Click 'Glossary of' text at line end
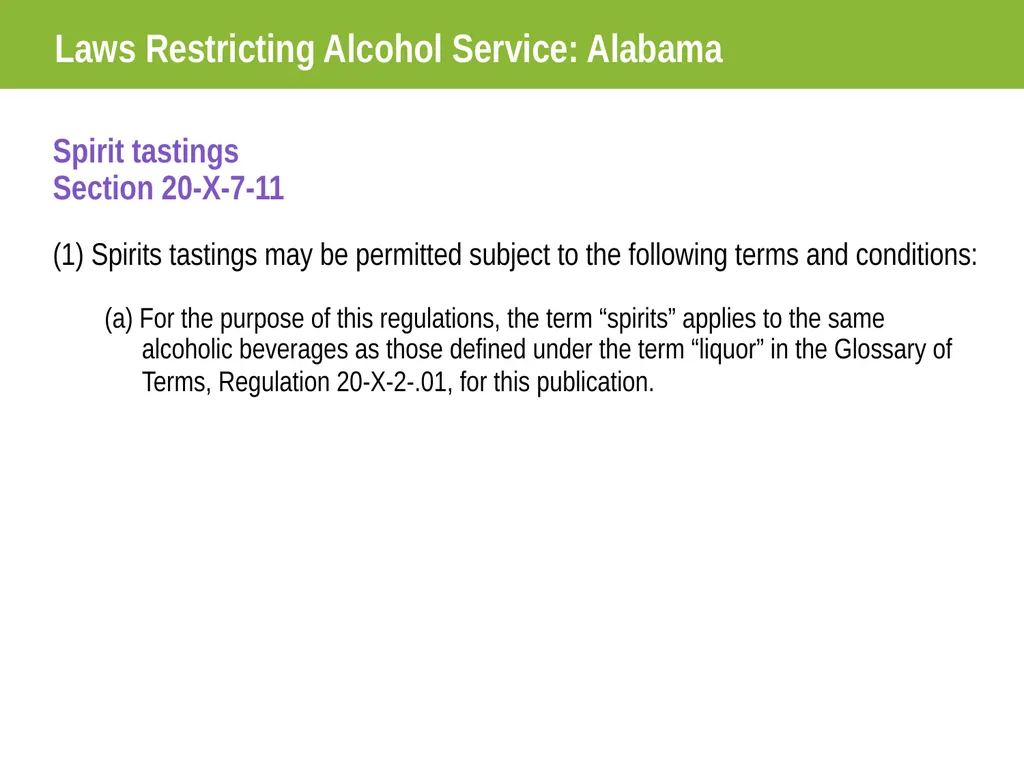The image size is (1024, 768). [893, 349]
